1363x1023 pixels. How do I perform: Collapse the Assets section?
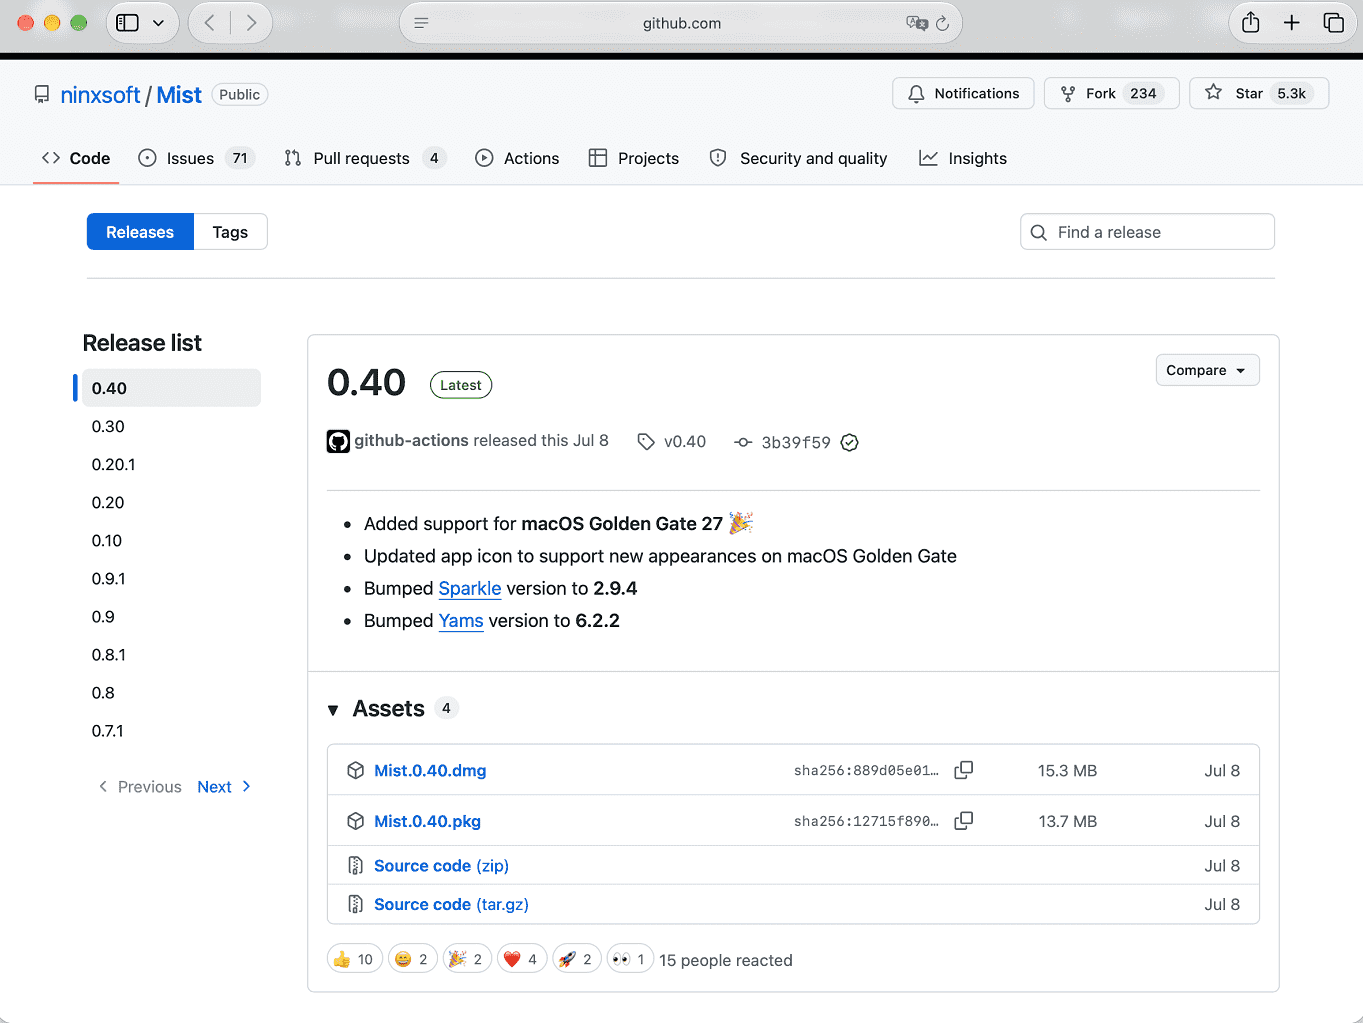(x=333, y=710)
